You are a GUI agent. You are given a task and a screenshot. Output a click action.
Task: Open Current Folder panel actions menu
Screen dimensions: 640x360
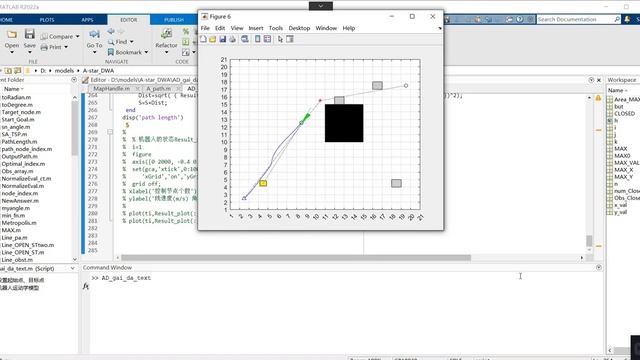point(74,80)
